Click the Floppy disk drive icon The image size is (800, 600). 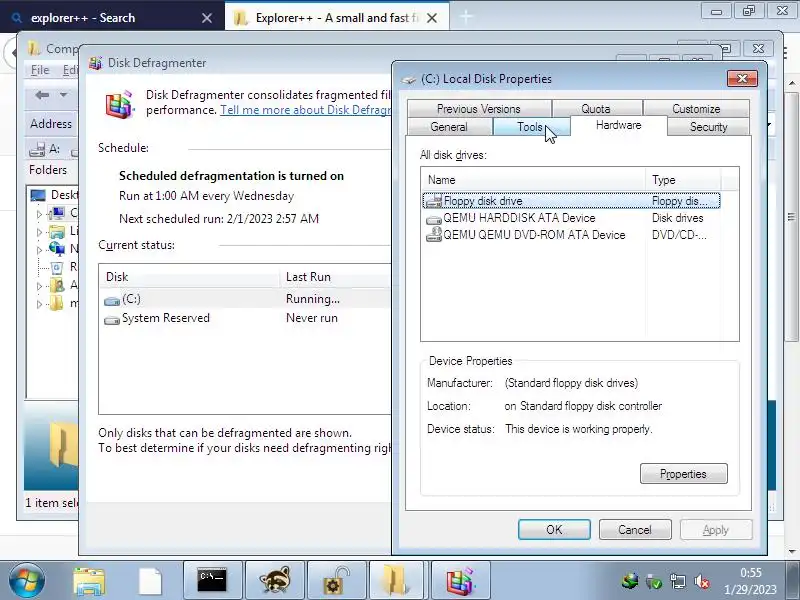pos(434,202)
